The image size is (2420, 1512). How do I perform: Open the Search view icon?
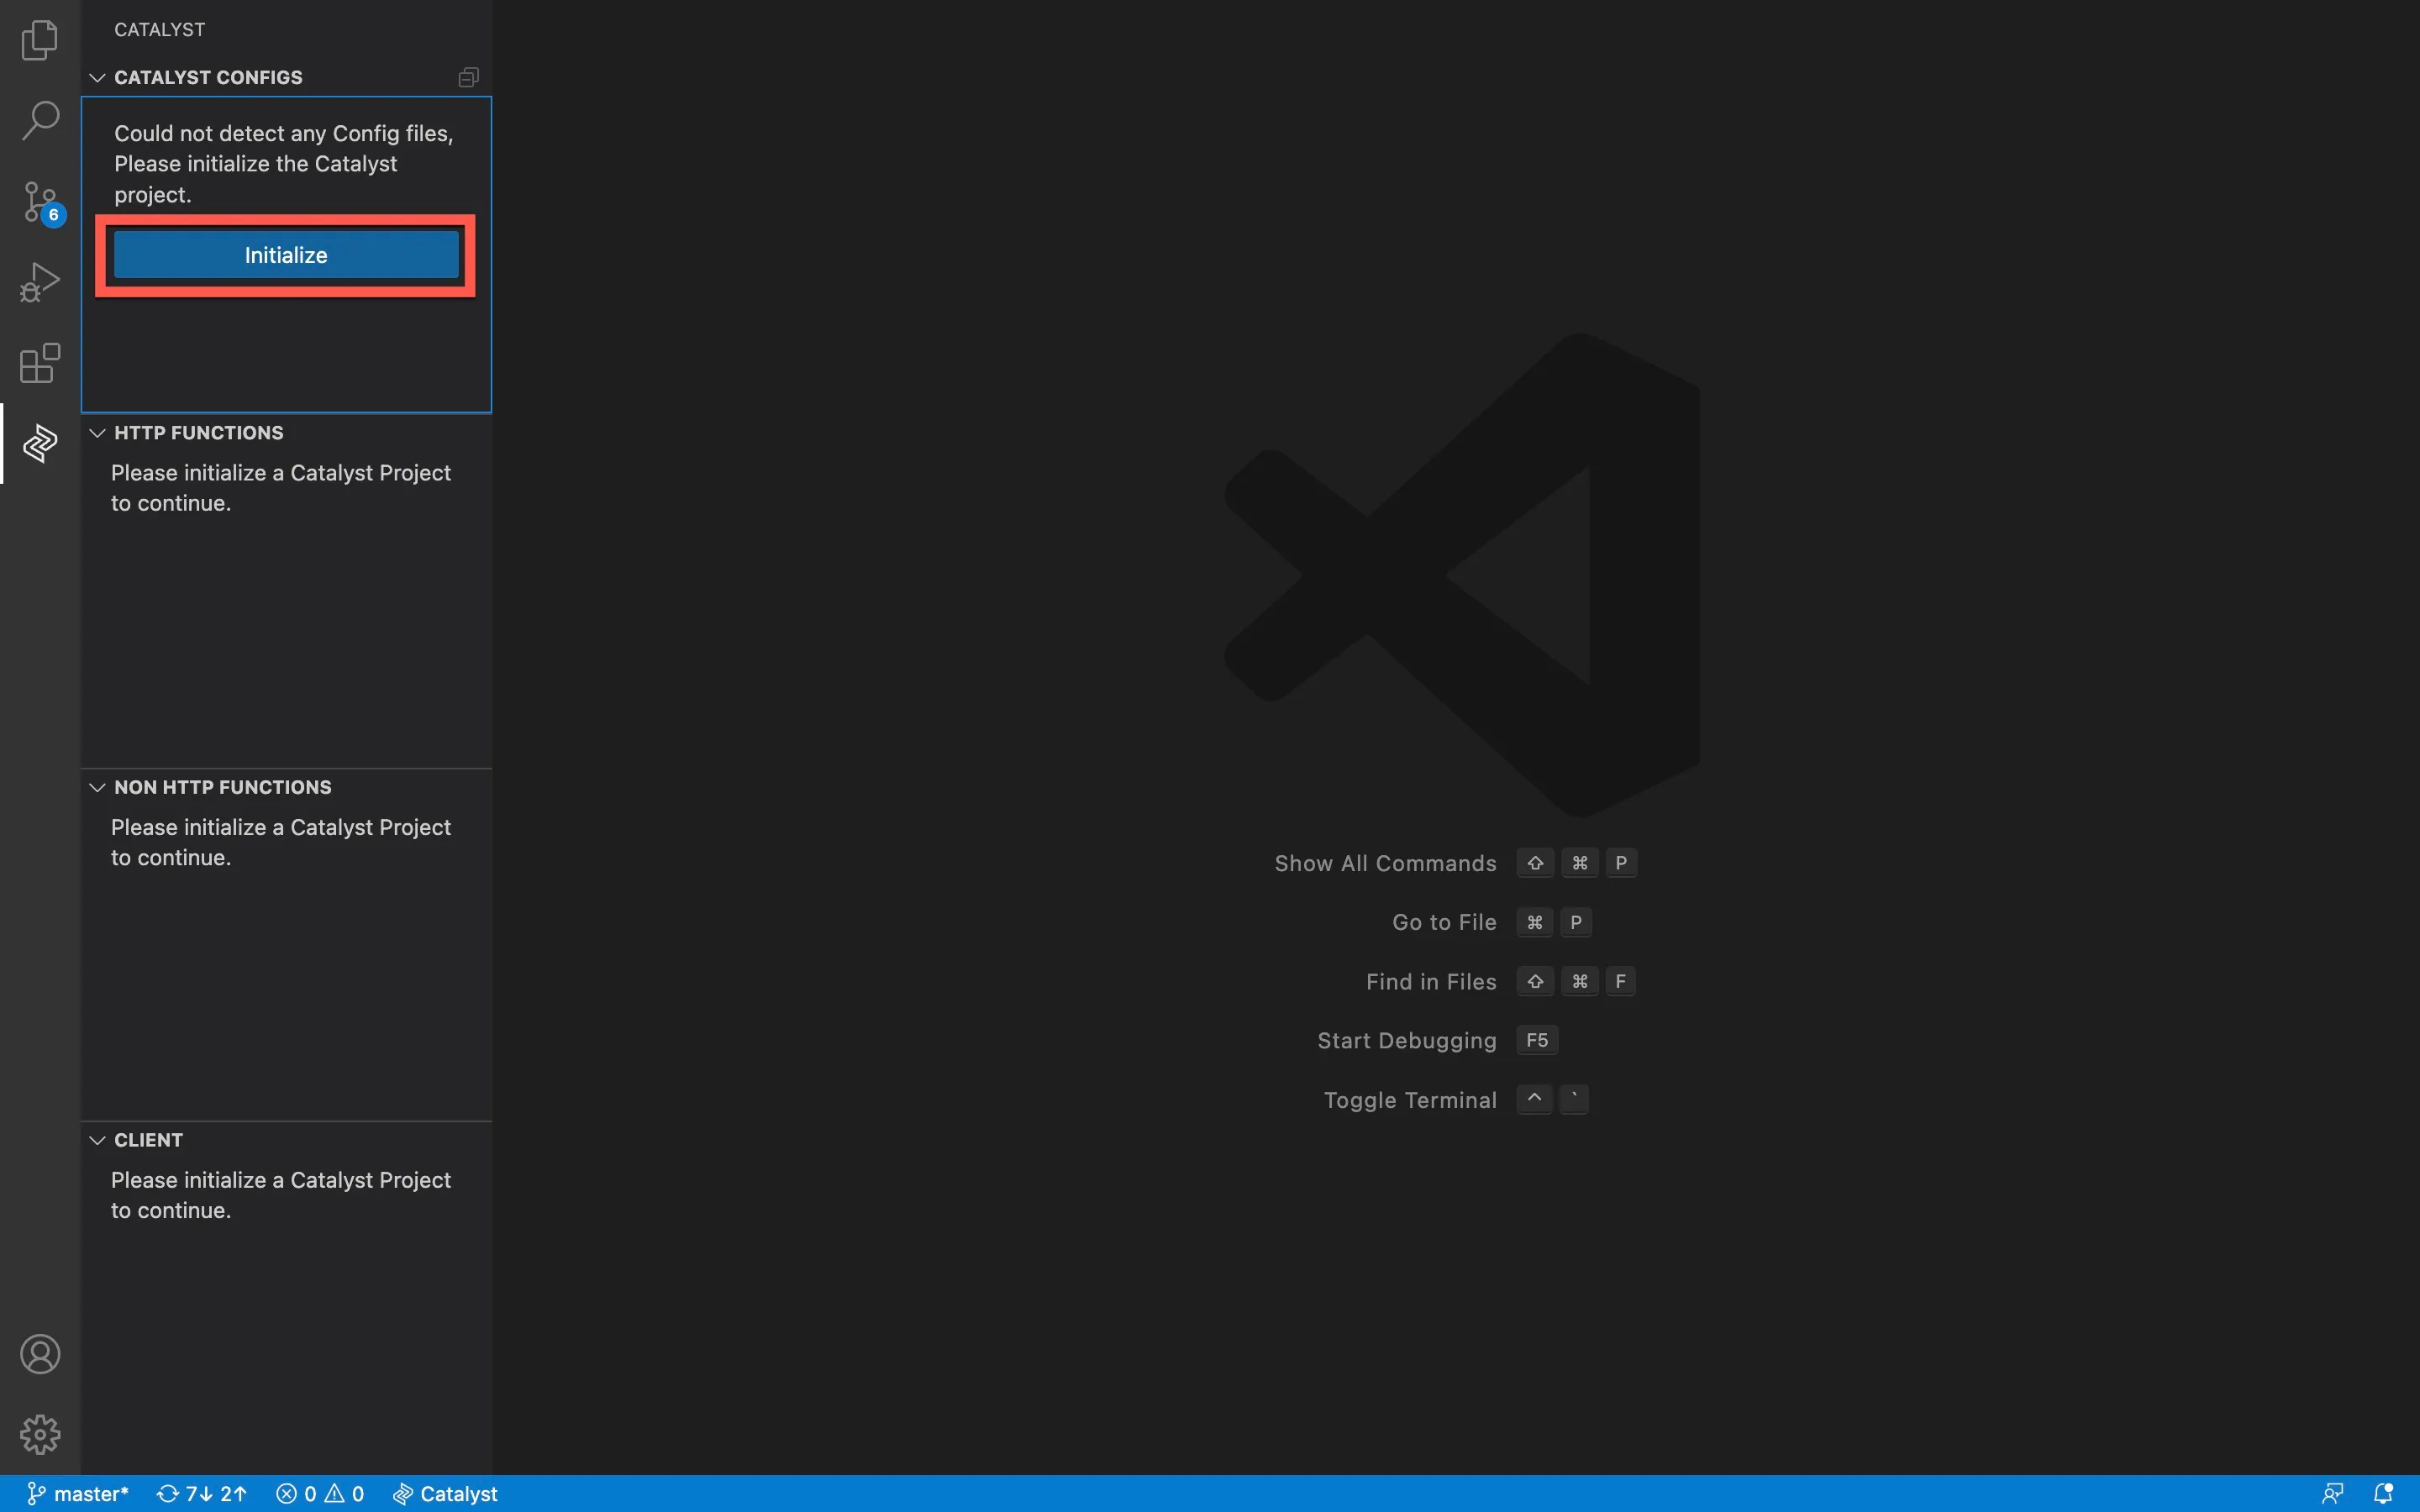tap(40, 120)
